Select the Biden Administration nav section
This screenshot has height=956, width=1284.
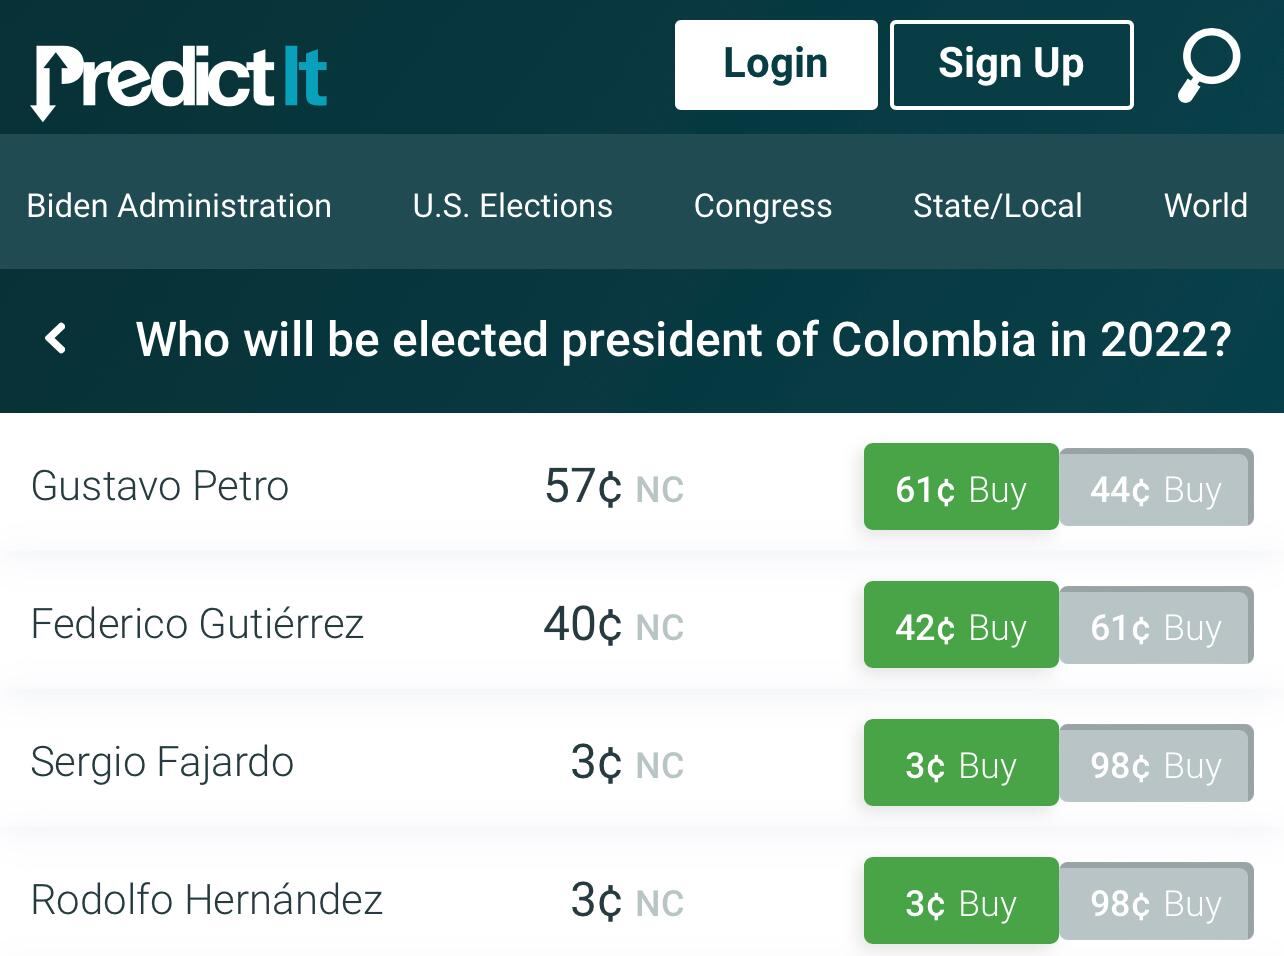[179, 205]
